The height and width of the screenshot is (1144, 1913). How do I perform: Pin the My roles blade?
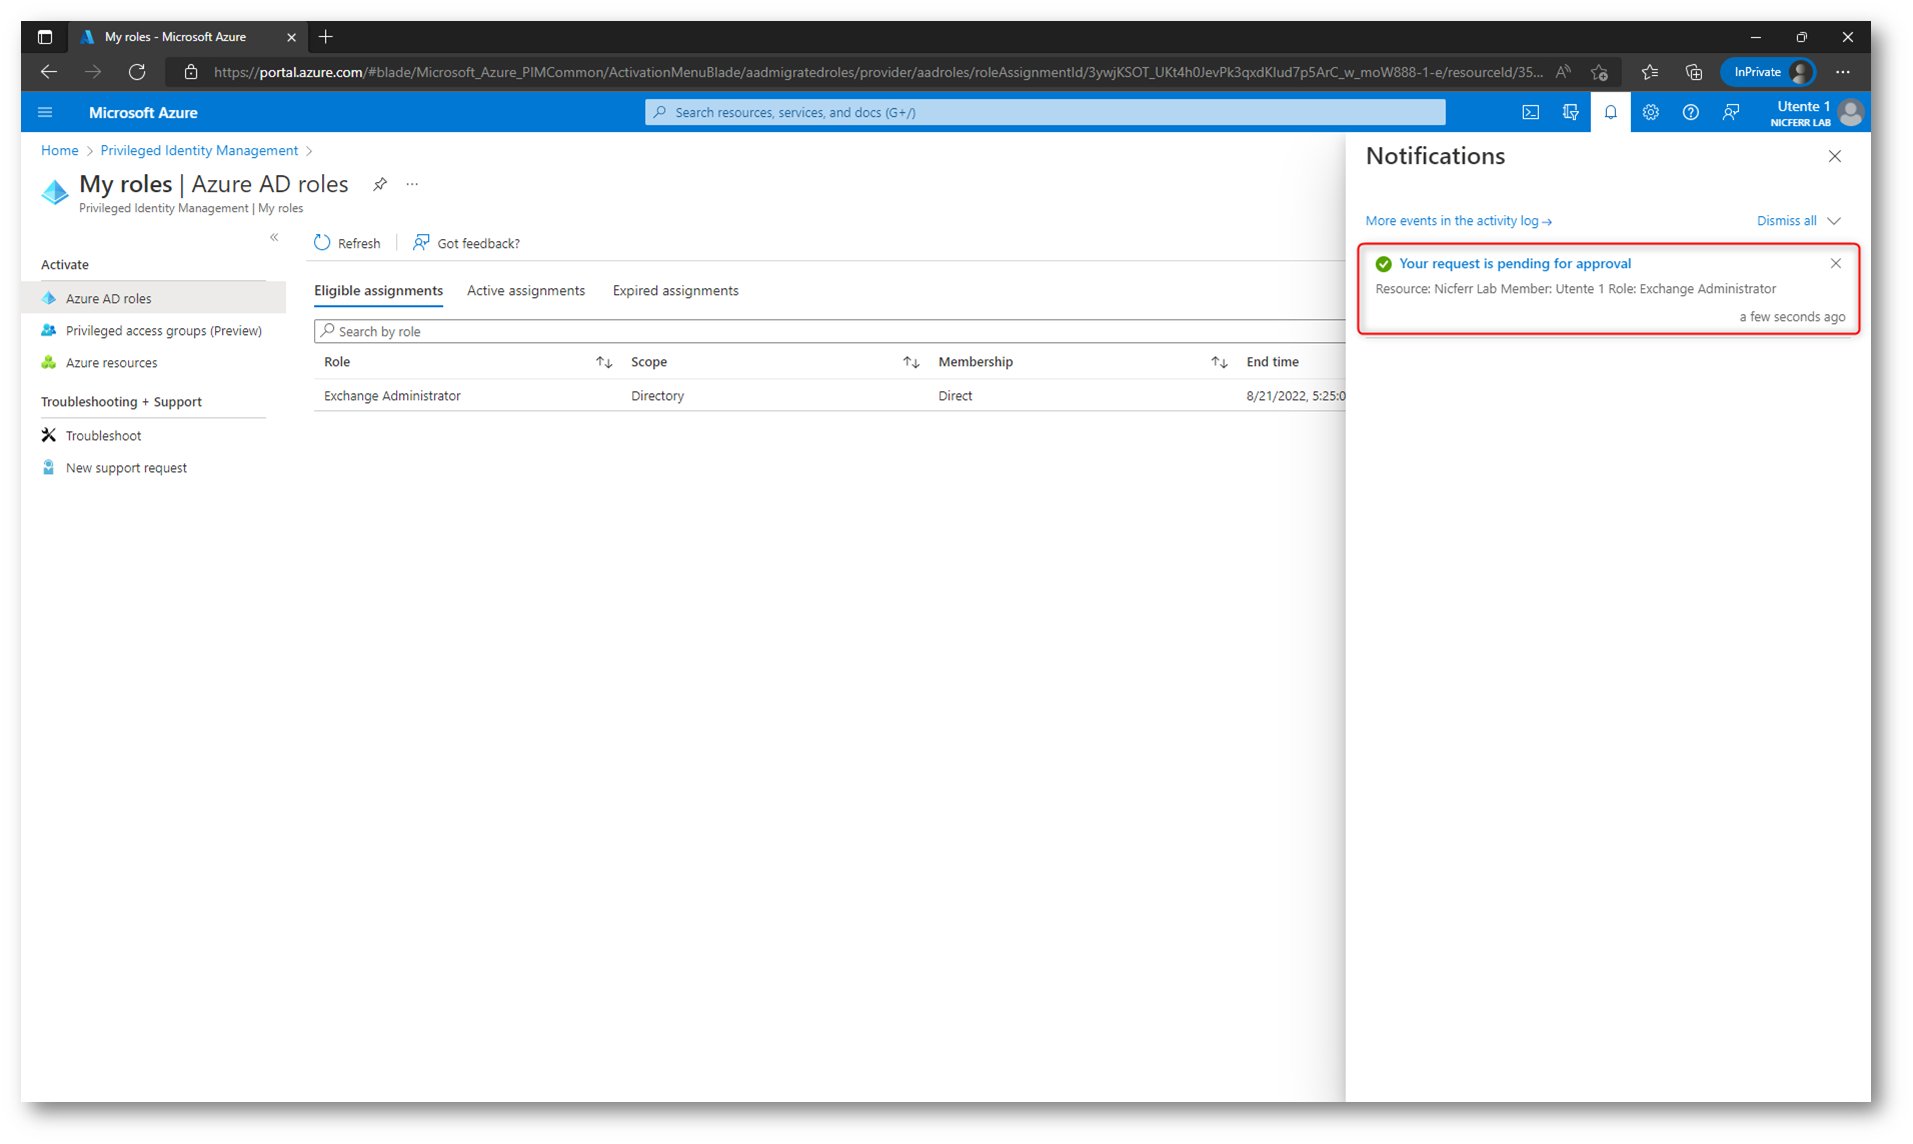(x=380, y=184)
